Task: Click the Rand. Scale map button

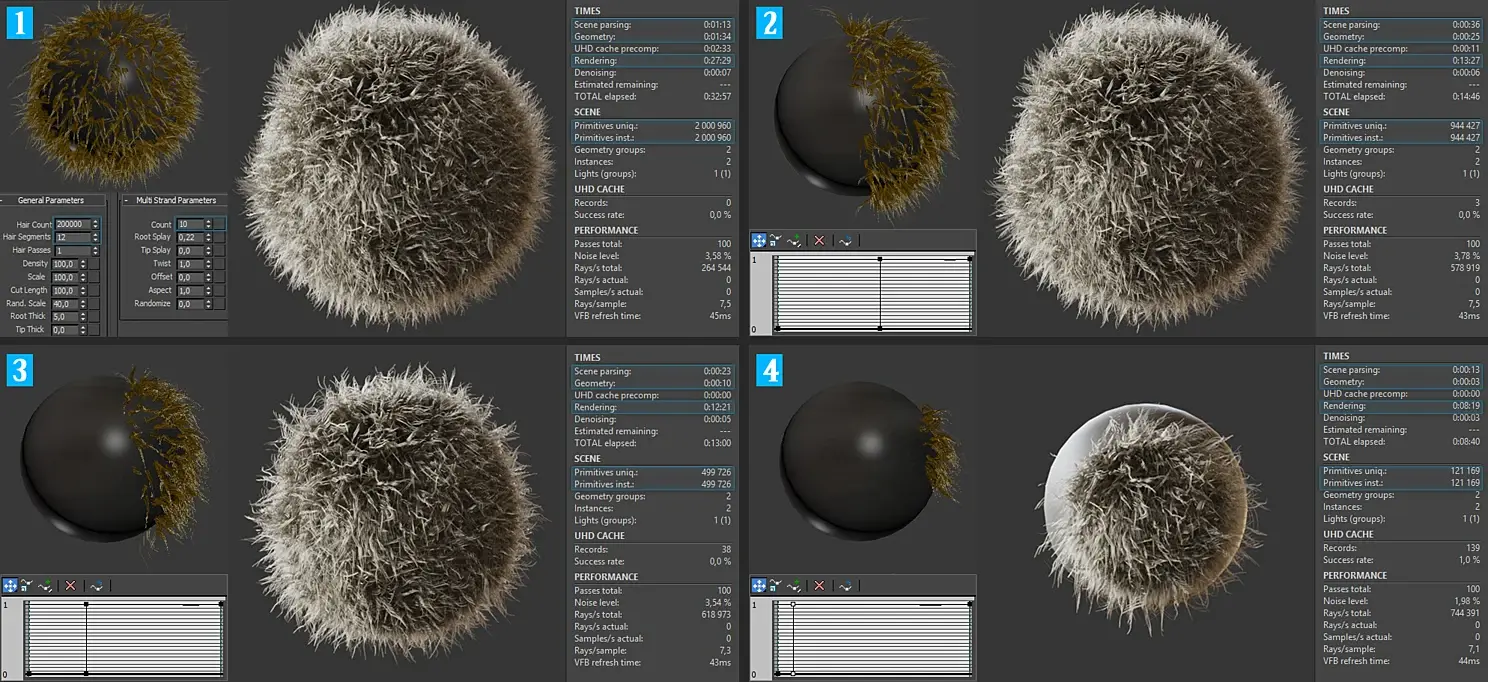Action: [x=94, y=304]
